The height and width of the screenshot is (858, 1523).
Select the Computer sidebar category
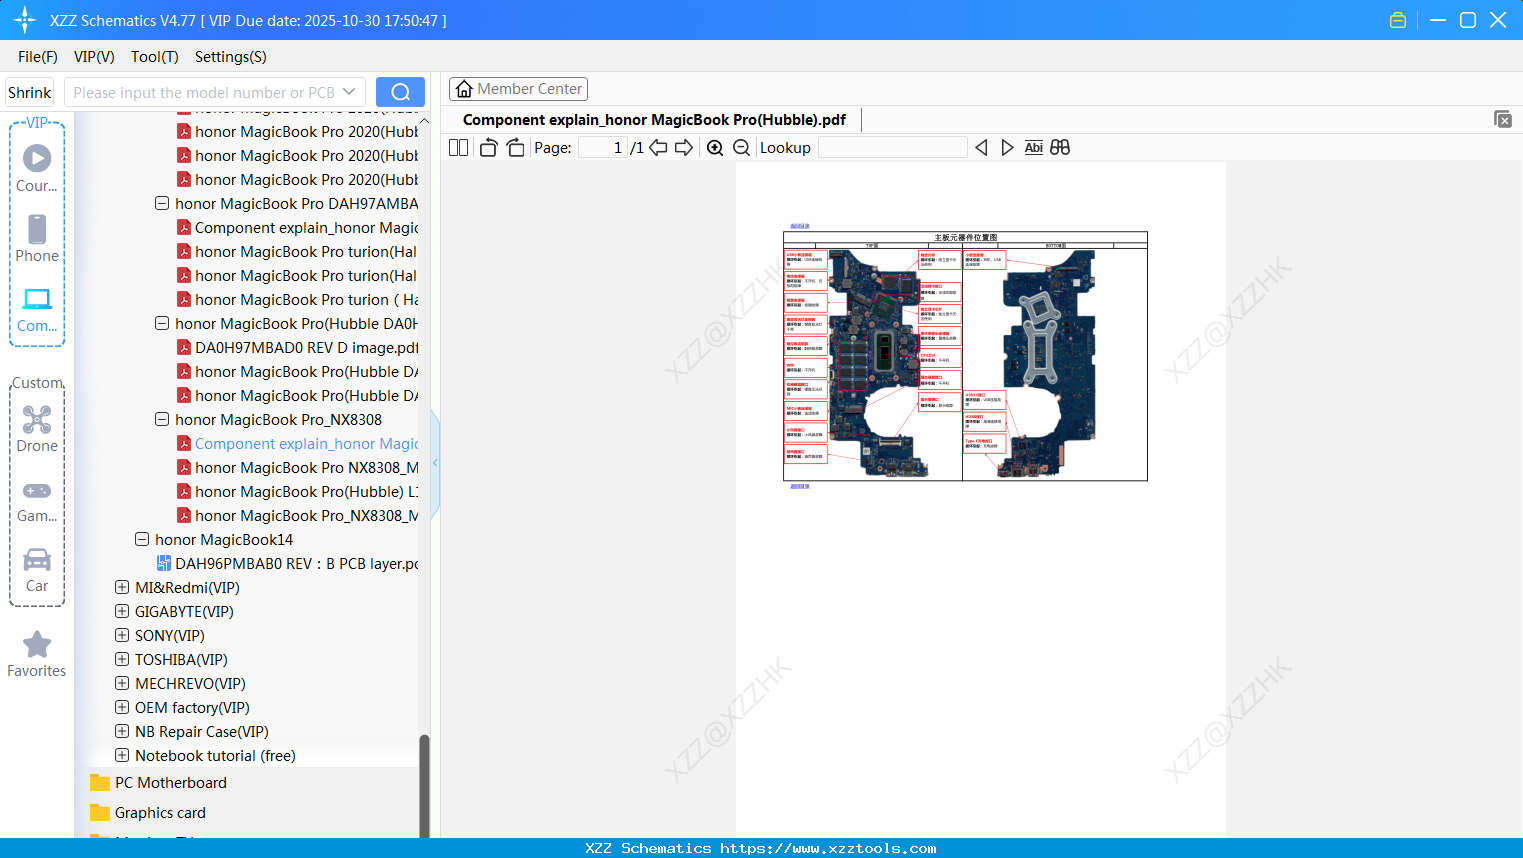(37, 310)
